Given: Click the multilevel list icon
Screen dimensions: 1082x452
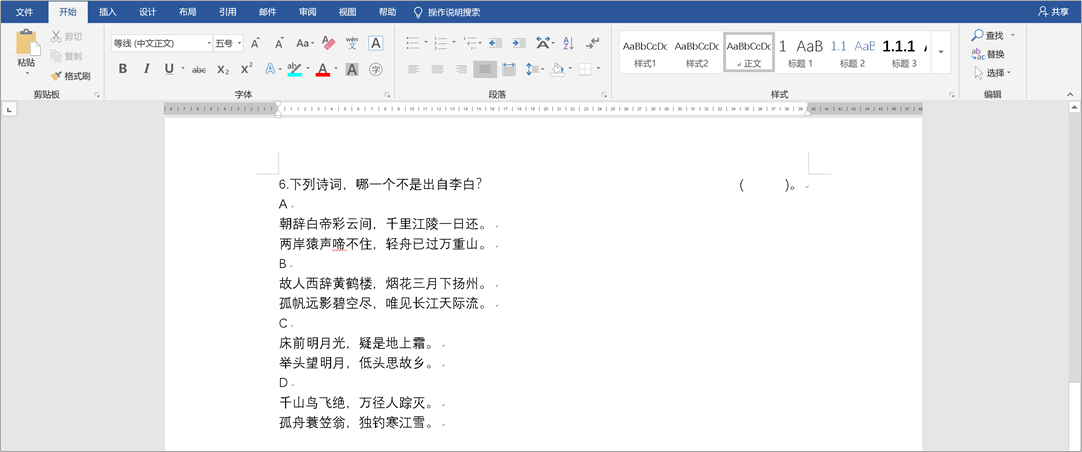Looking at the screenshot, I should tap(471, 43).
